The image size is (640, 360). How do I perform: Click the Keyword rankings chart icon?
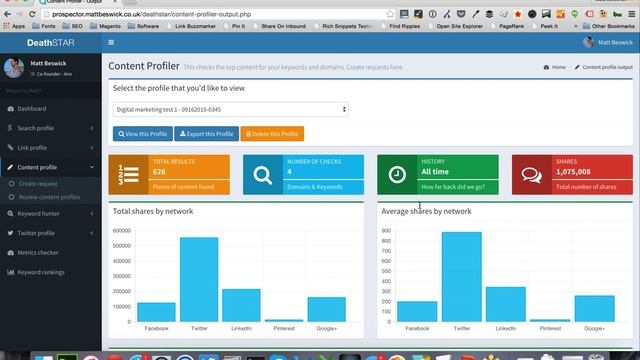[11, 272]
